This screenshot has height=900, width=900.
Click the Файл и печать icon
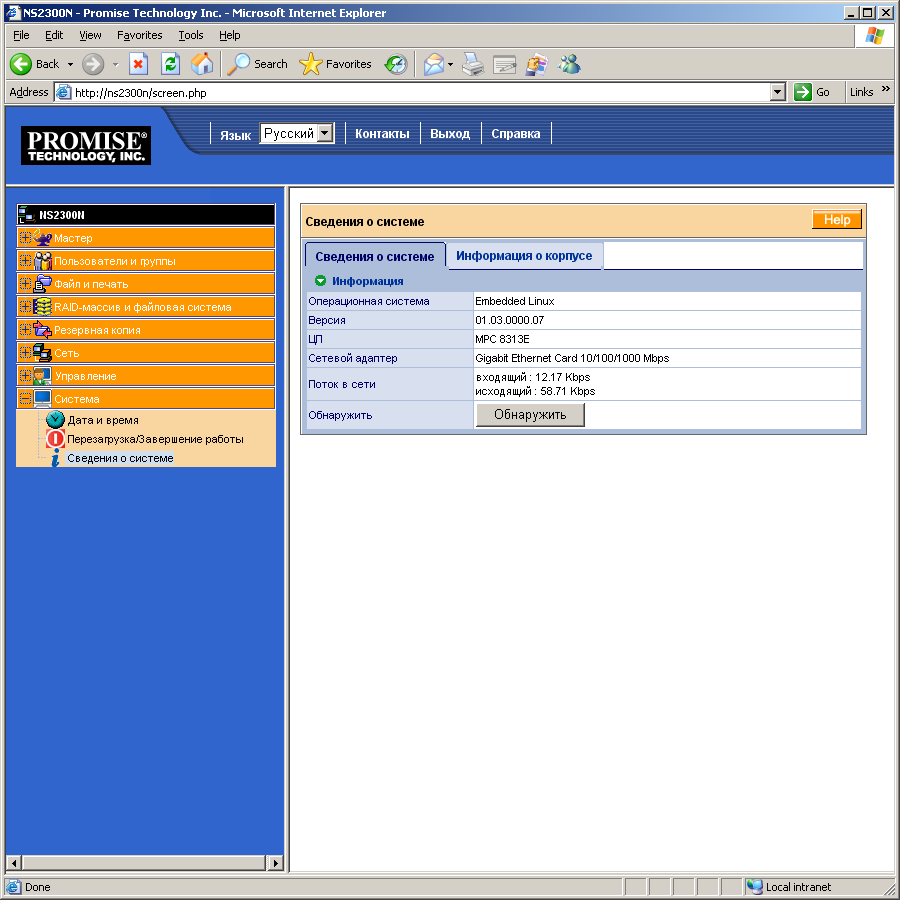point(42,284)
